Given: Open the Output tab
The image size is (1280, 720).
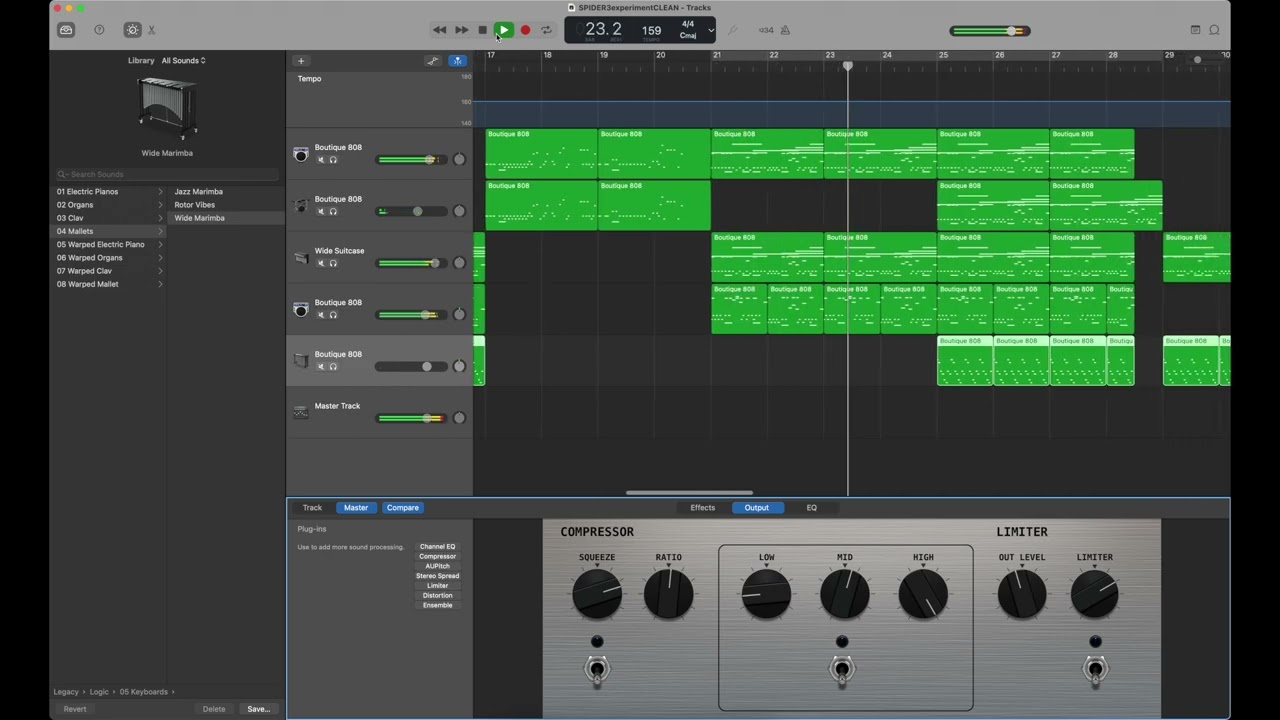Looking at the screenshot, I should point(757,508).
